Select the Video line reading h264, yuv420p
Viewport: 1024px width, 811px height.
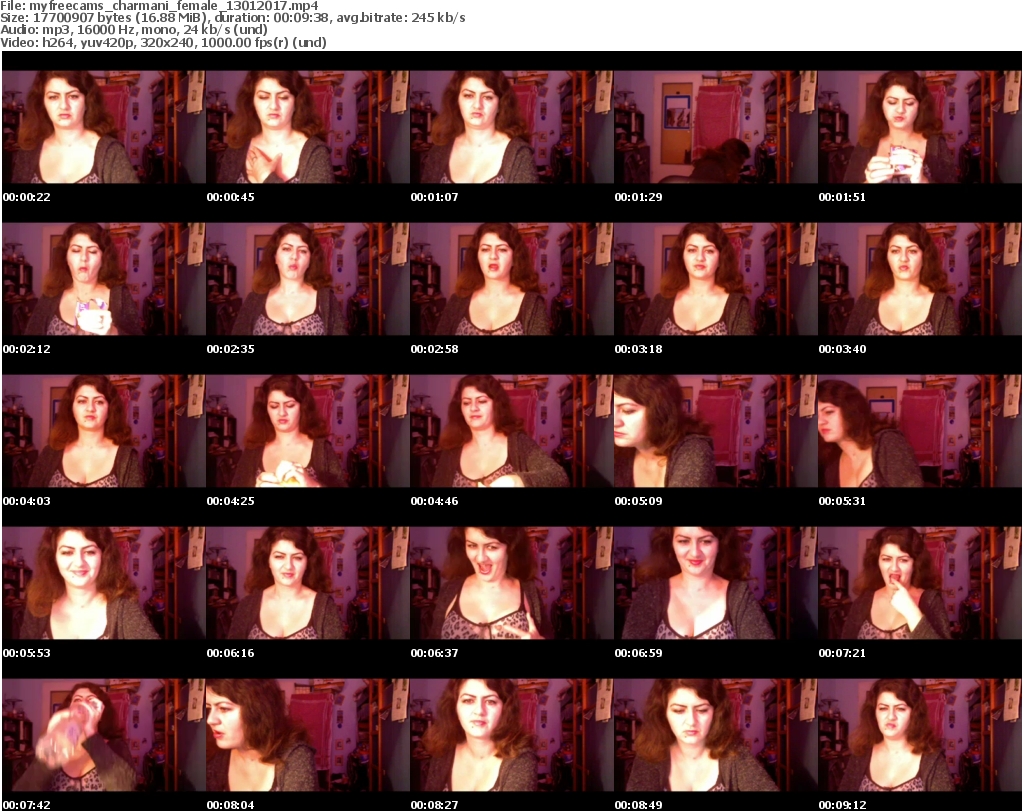click(163, 42)
